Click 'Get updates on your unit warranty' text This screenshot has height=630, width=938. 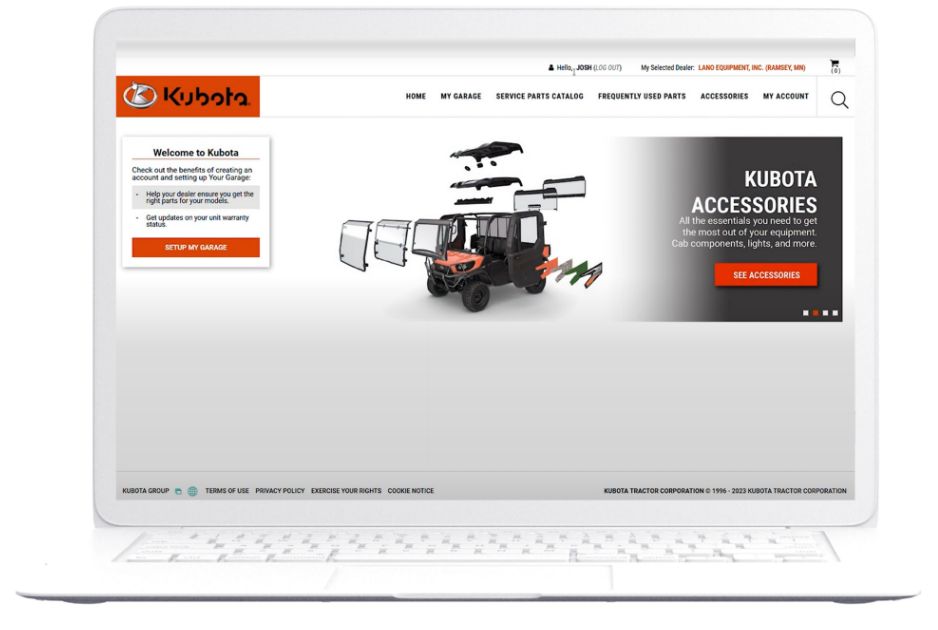(197, 221)
